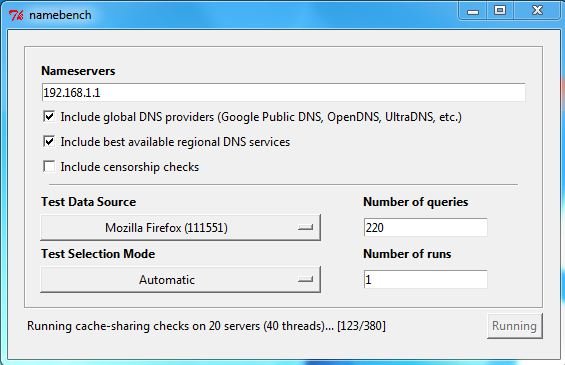
Task: Enable the Include censorship checks checkbox
Action: (49, 166)
